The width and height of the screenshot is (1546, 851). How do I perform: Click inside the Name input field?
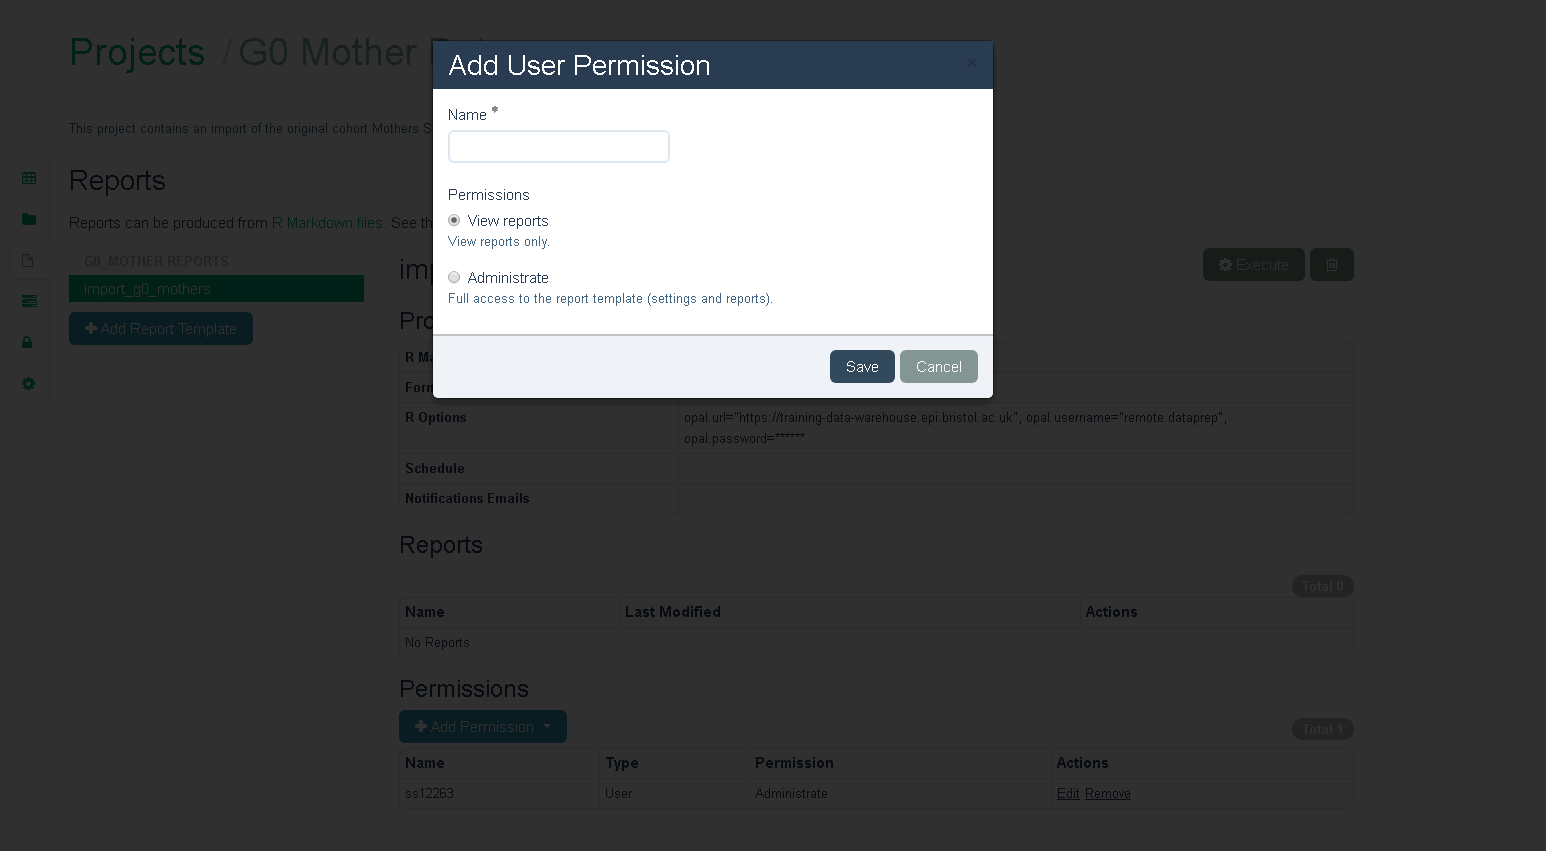tap(558, 146)
